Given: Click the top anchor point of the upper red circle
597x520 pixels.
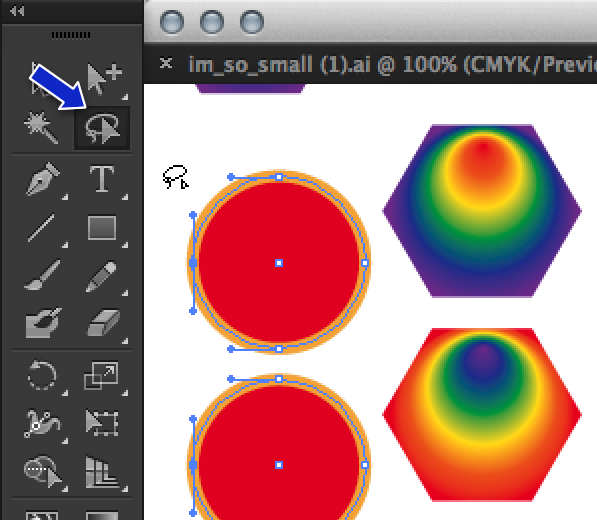Looking at the screenshot, I should (x=279, y=177).
